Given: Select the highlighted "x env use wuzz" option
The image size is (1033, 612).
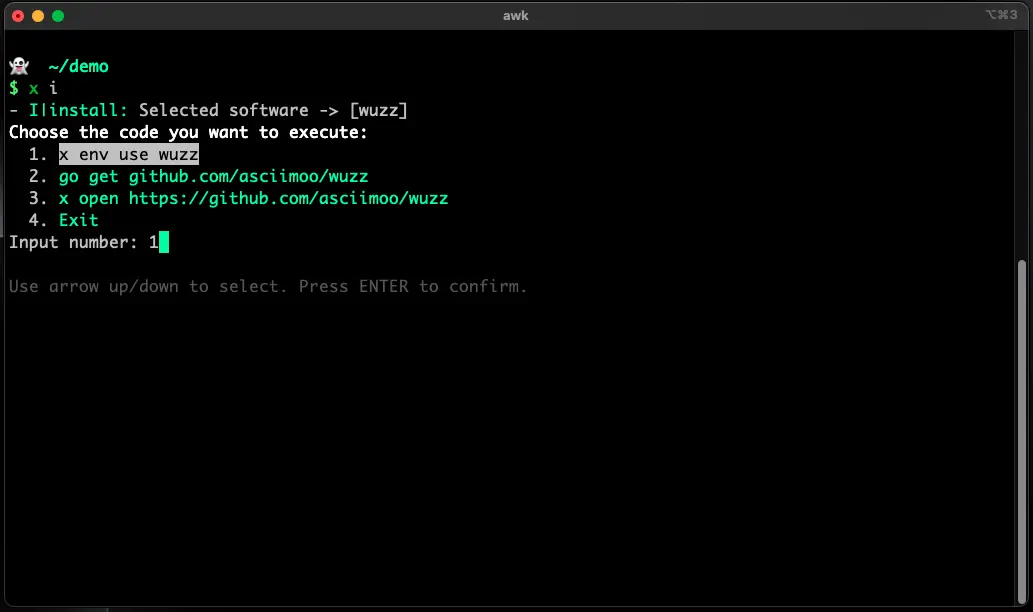Looking at the screenshot, I should (x=128, y=154).
